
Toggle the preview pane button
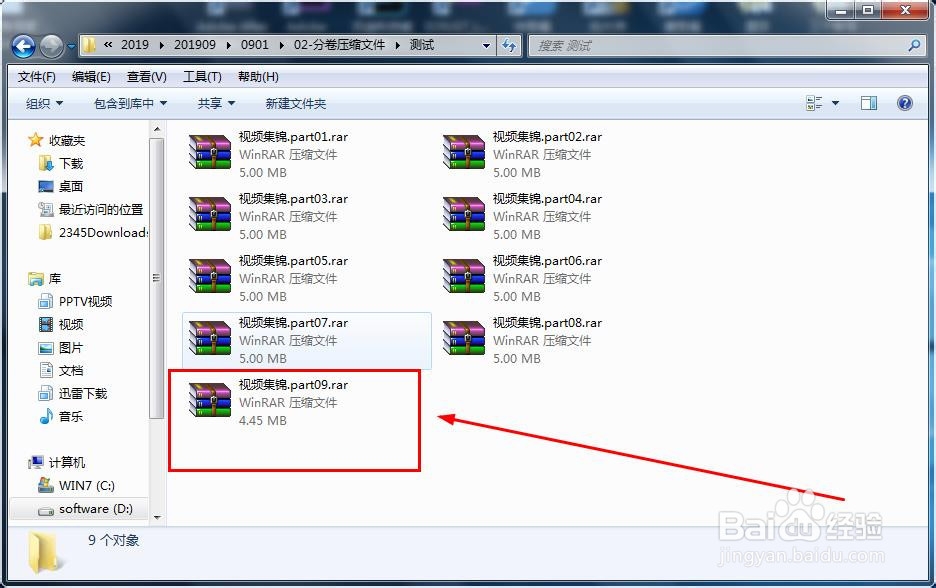click(x=869, y=103)
